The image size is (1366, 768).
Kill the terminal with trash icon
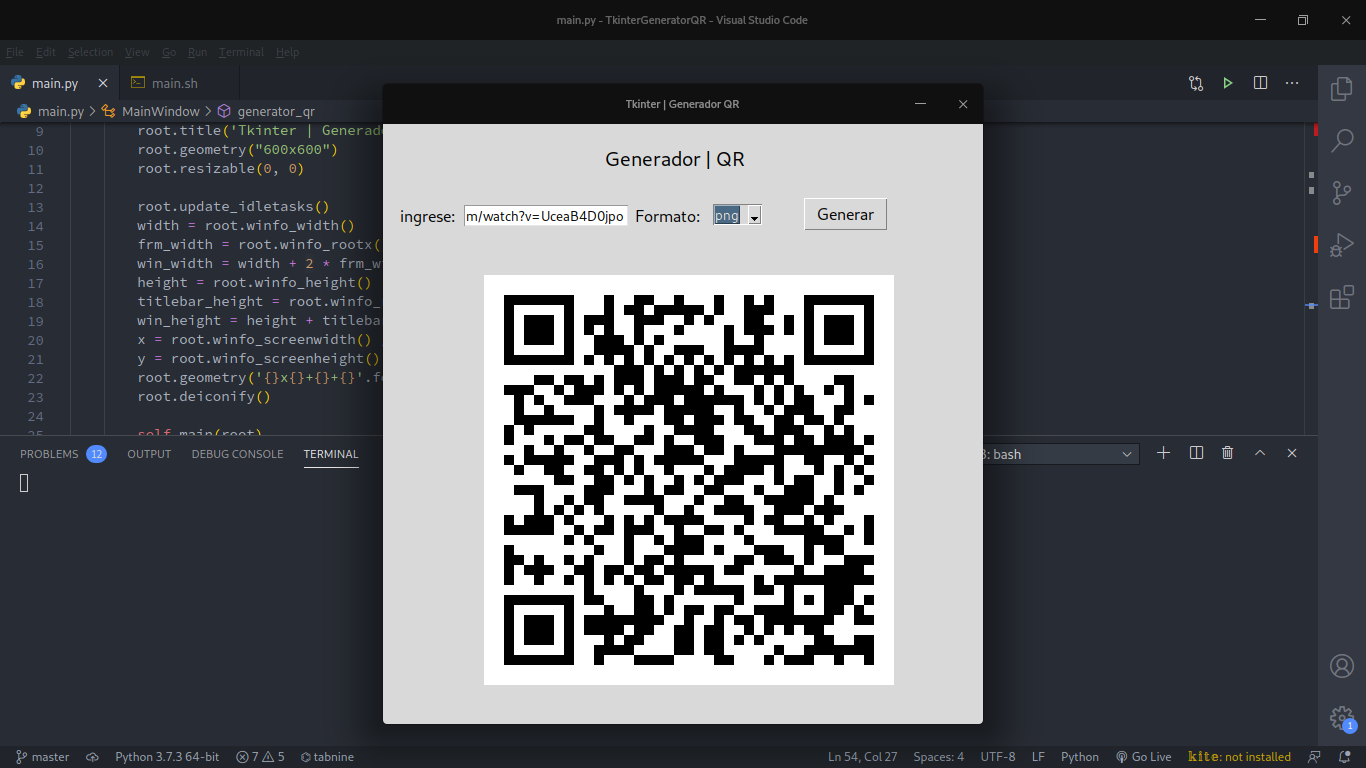pyautogui.click(x=1228, y=453)
